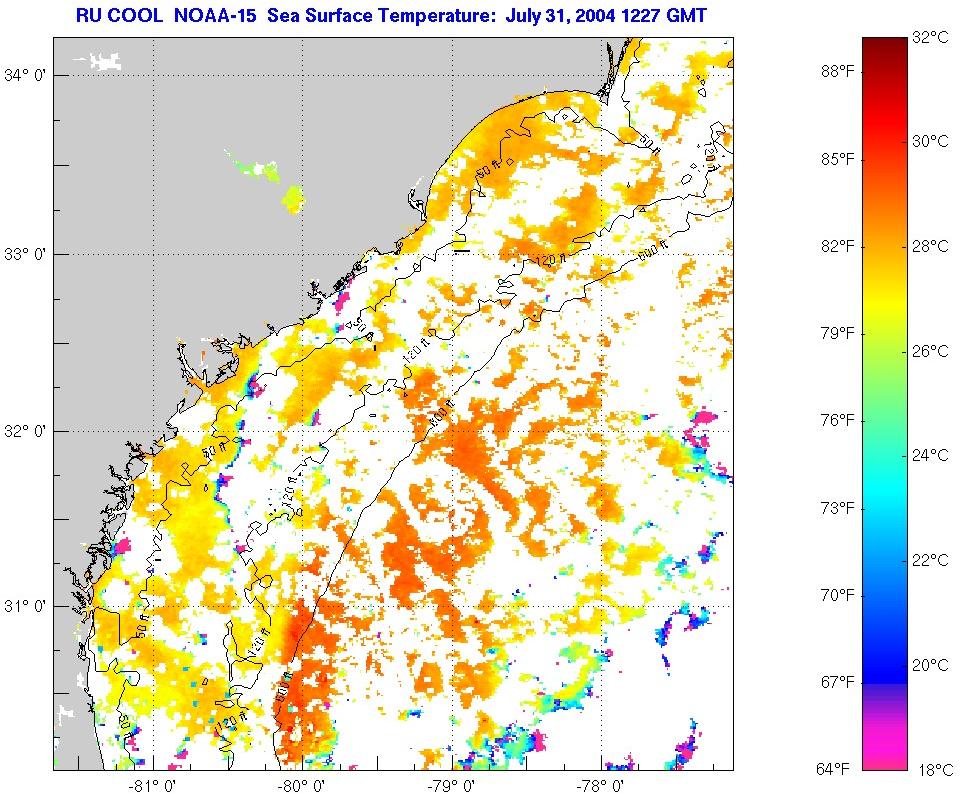This screenshot has width=960, height=793.
Task: Click the 18°C label on color scale
Action: (935, 770)
